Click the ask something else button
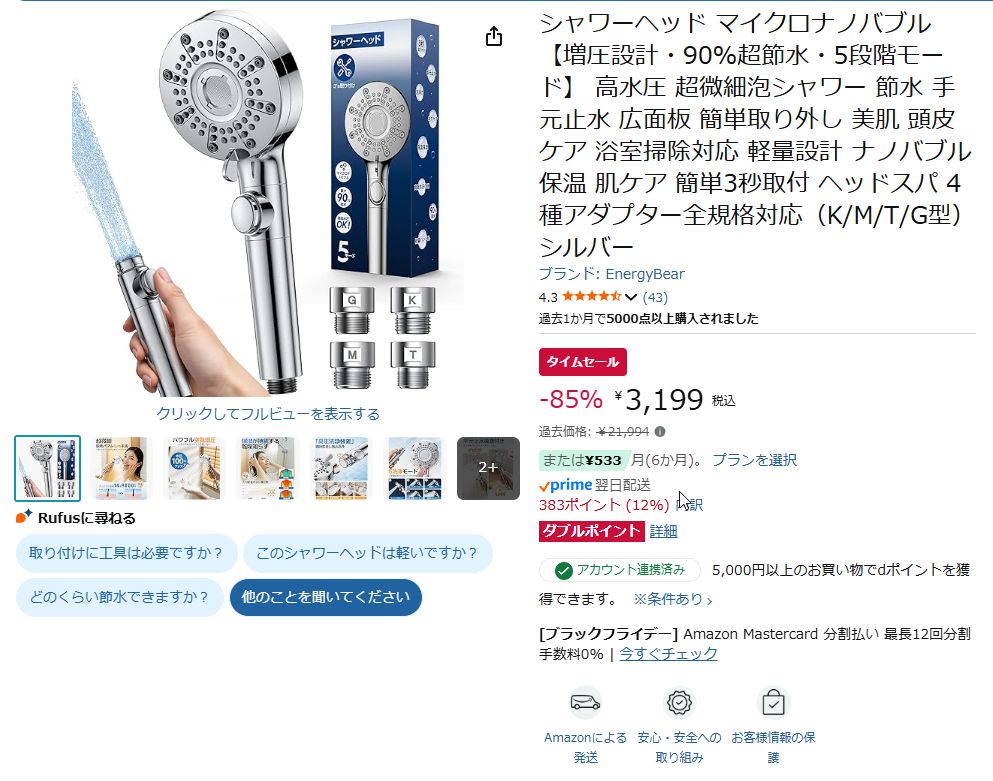The height and width of the screenshot is (781, 993). pos(326,597)
